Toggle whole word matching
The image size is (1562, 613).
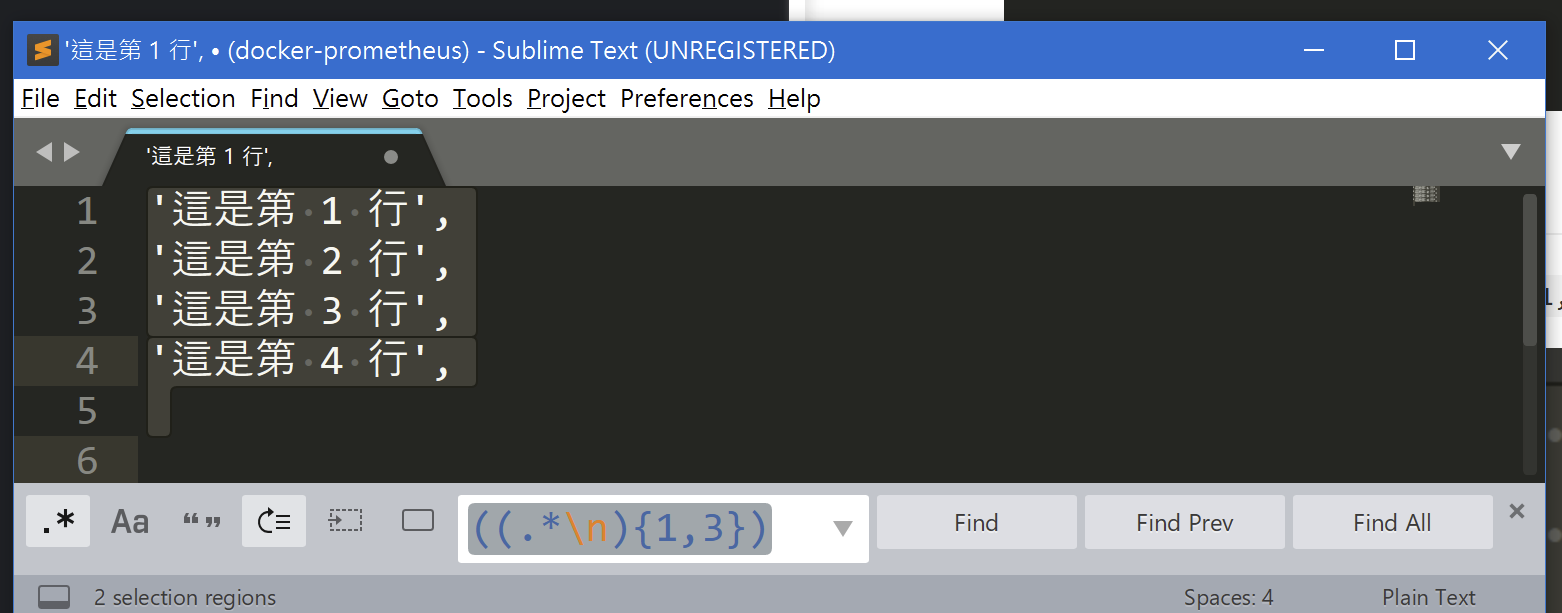click(202, 520)
